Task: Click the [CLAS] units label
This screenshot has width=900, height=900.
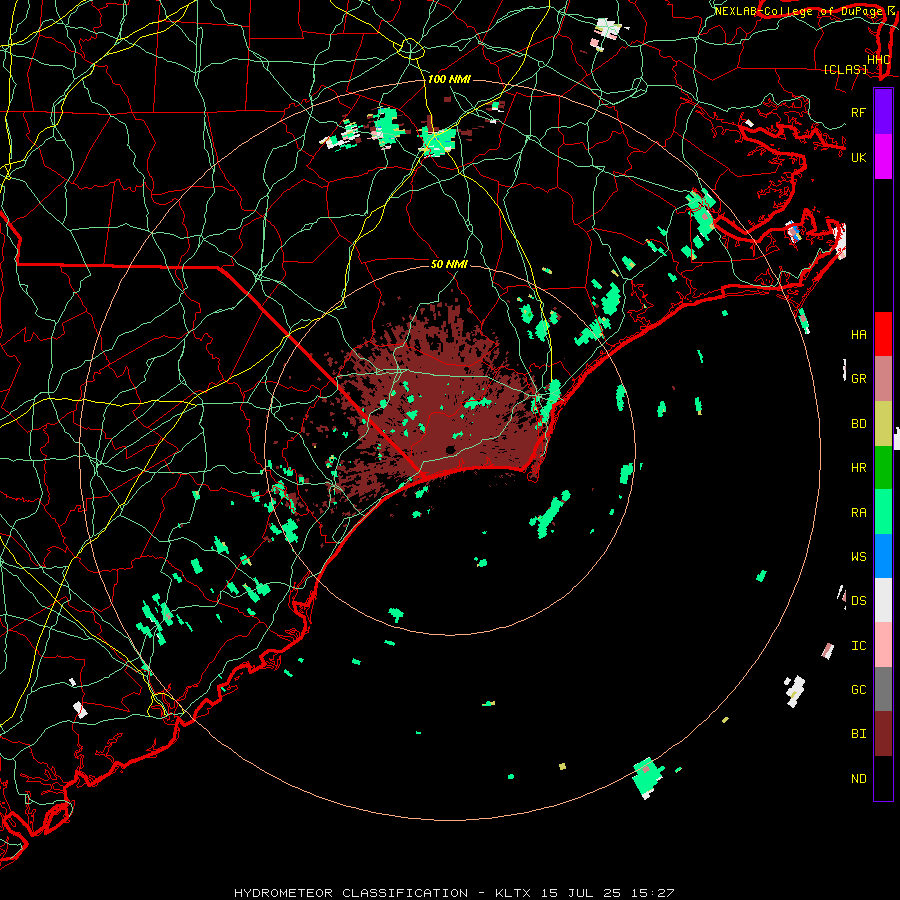Action: point(845,69)
